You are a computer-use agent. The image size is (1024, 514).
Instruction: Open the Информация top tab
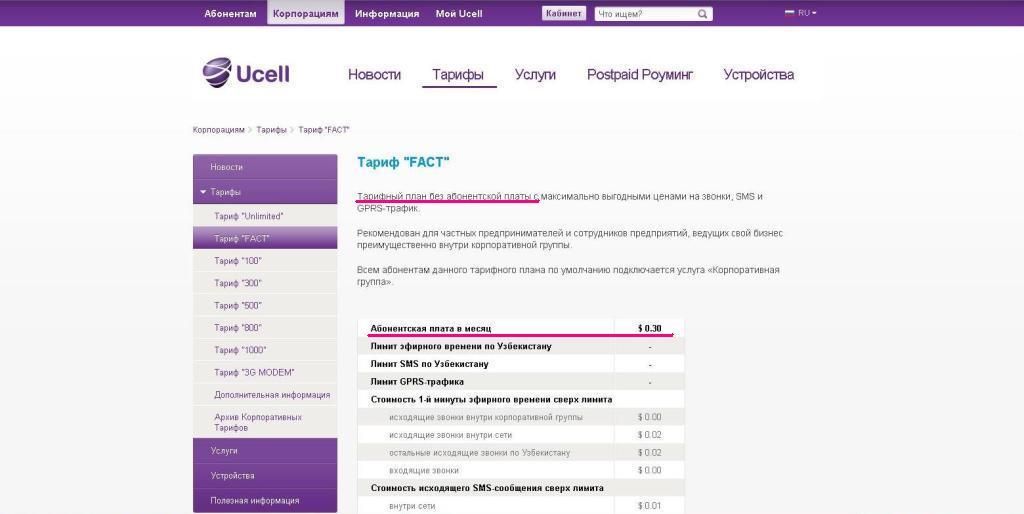tap(387, 13)
